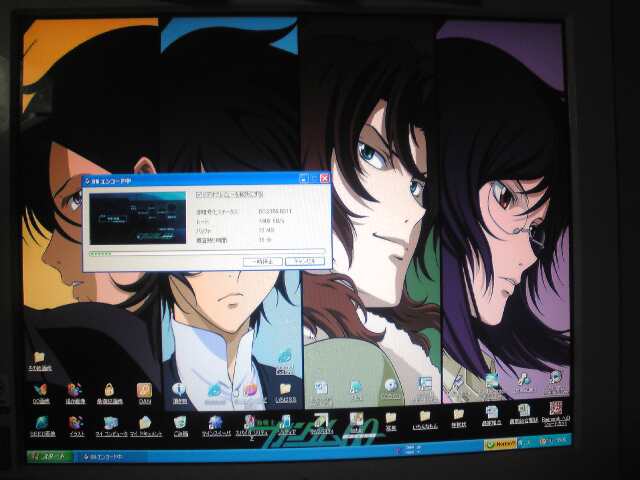Open the teal figure icon beside CD icon
The height and width of the screenshot is (480, 640).
(356, 388)
